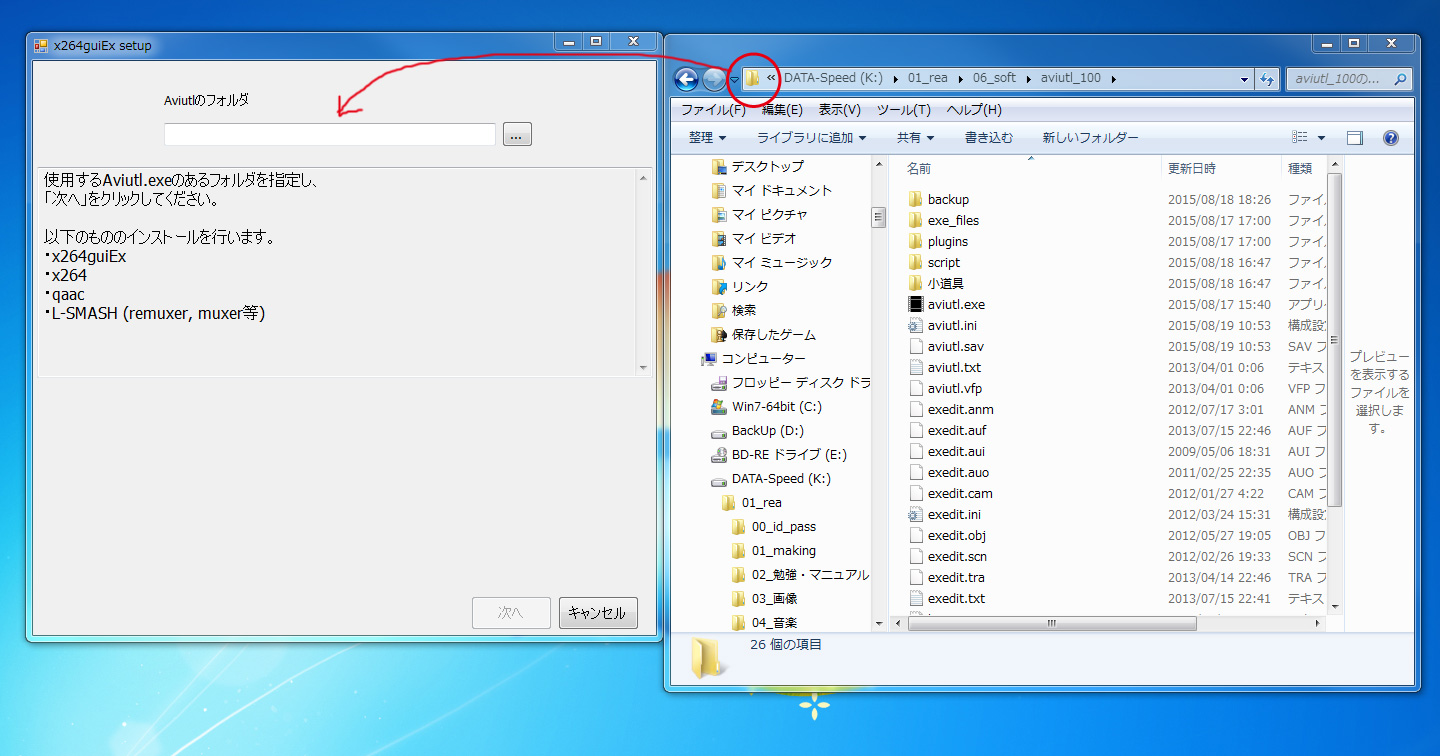The height and width of the screenshot is (756, 1440).
Task: Select 03_画像 folder in tree
Action: [774, 598]
